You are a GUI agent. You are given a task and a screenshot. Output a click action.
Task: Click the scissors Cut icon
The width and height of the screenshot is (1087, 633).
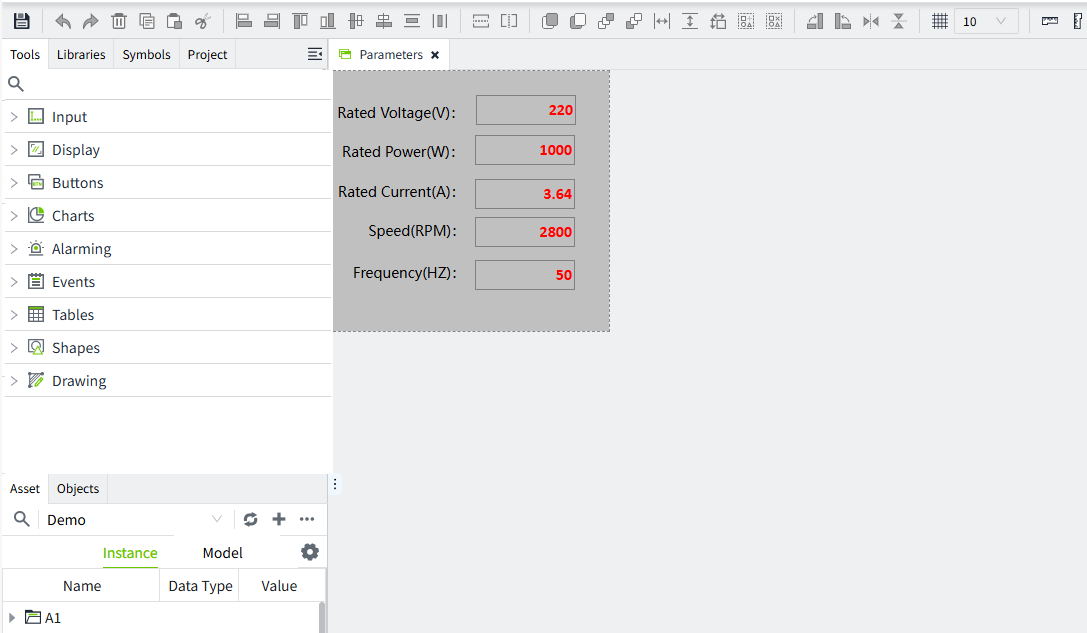click(202, 21)
